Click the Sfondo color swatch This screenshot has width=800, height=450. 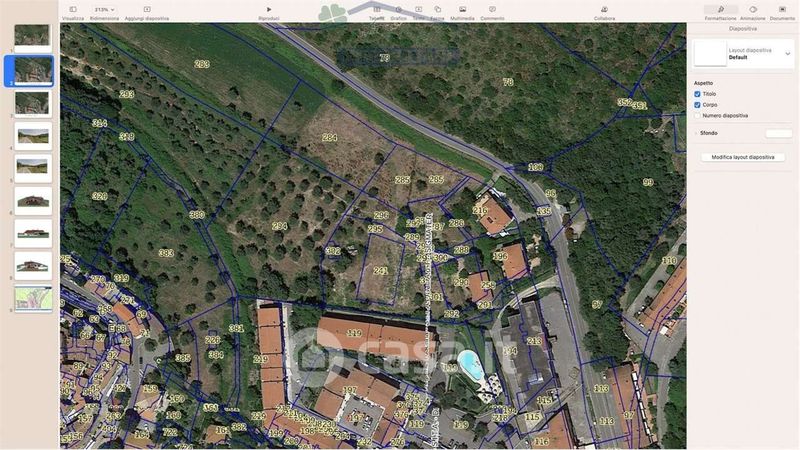[778, 133]
